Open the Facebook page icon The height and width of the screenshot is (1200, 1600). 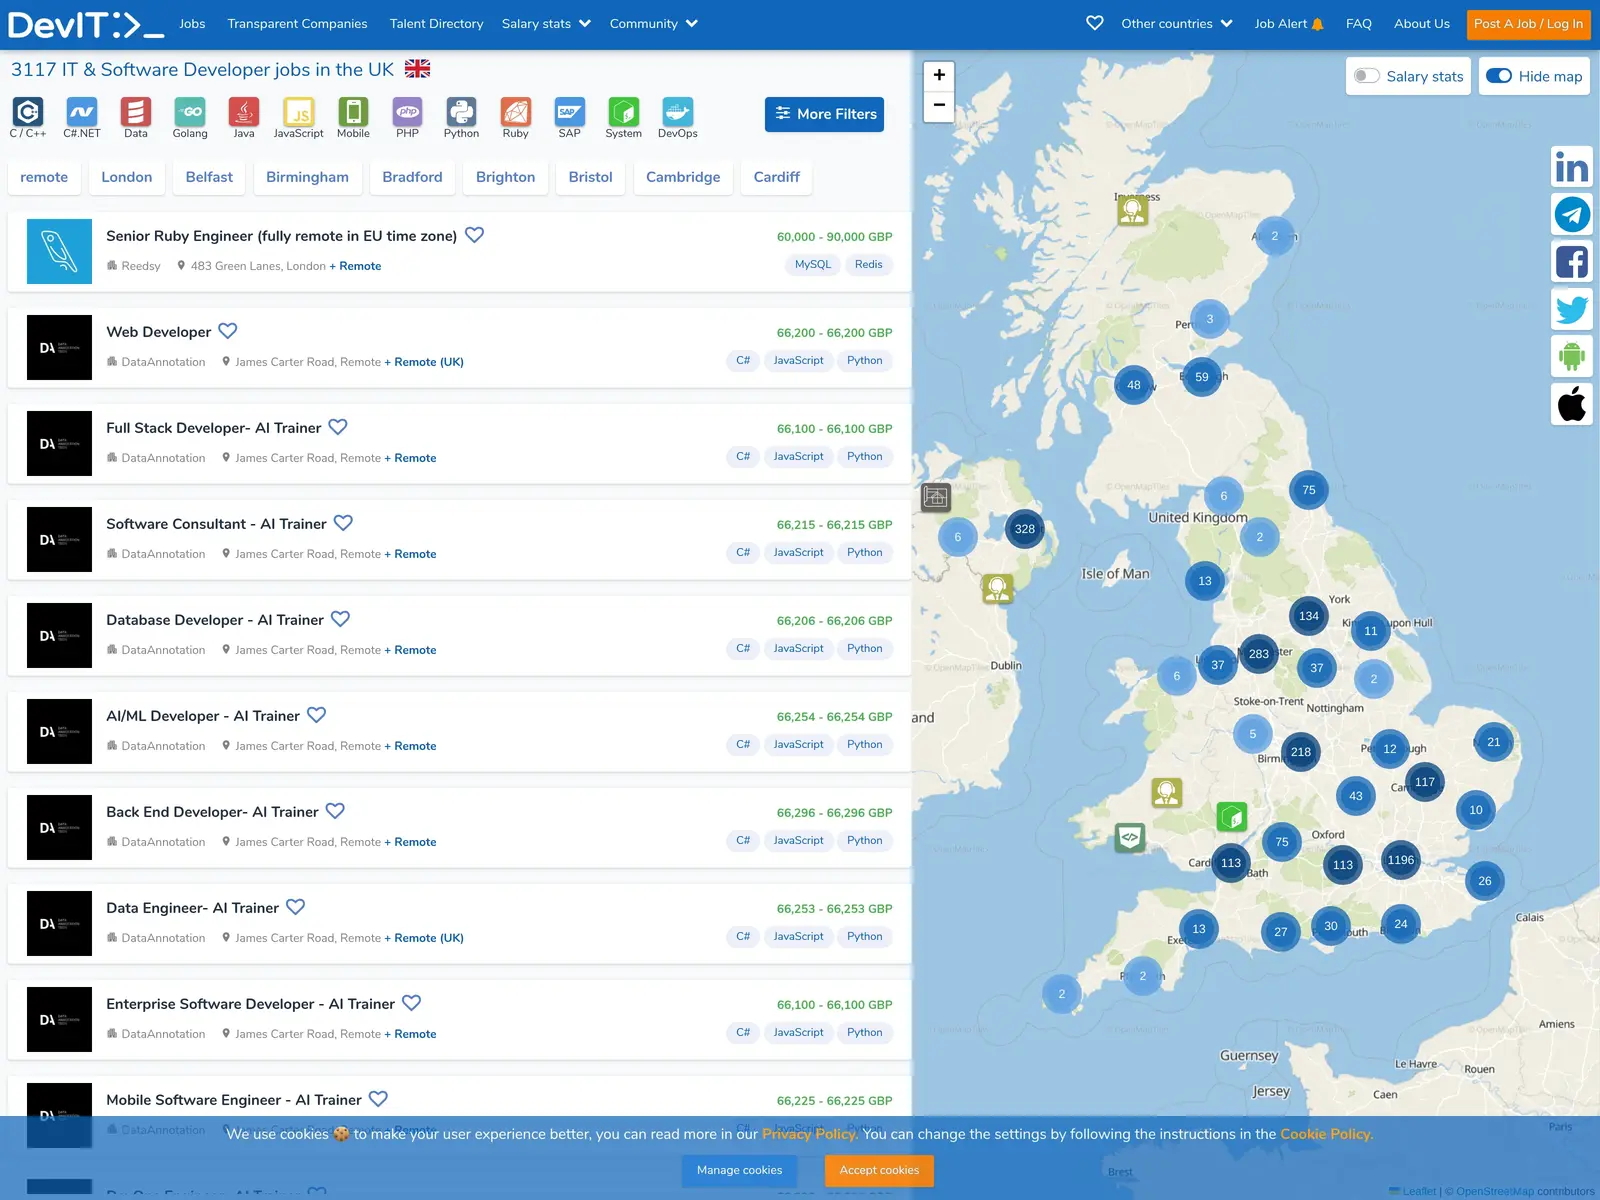(1572, 262)
